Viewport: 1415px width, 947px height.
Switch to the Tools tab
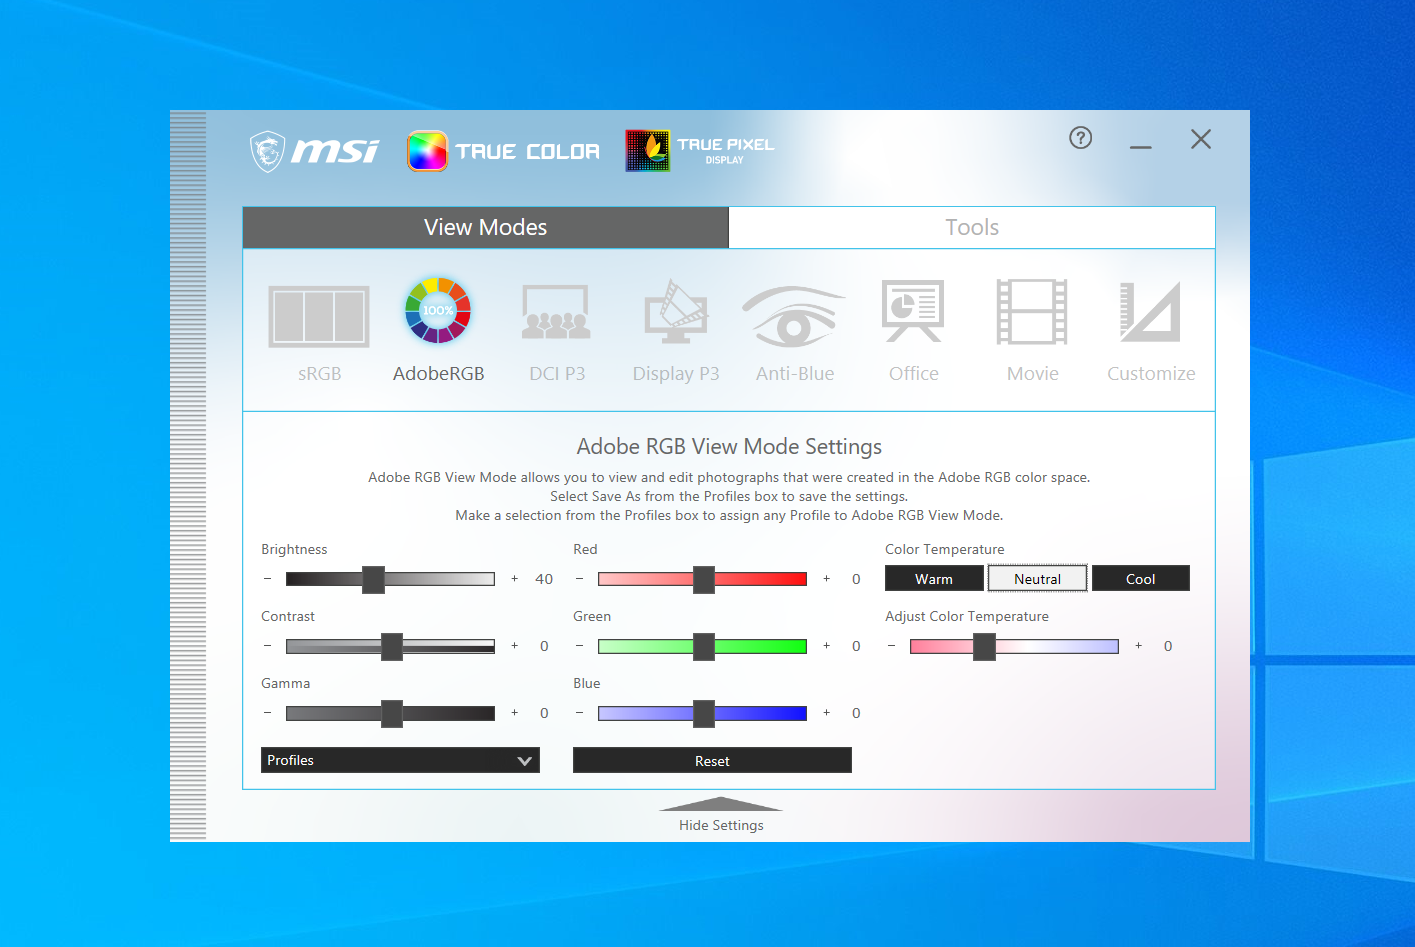pyautogui.click(x=972, y=228)
